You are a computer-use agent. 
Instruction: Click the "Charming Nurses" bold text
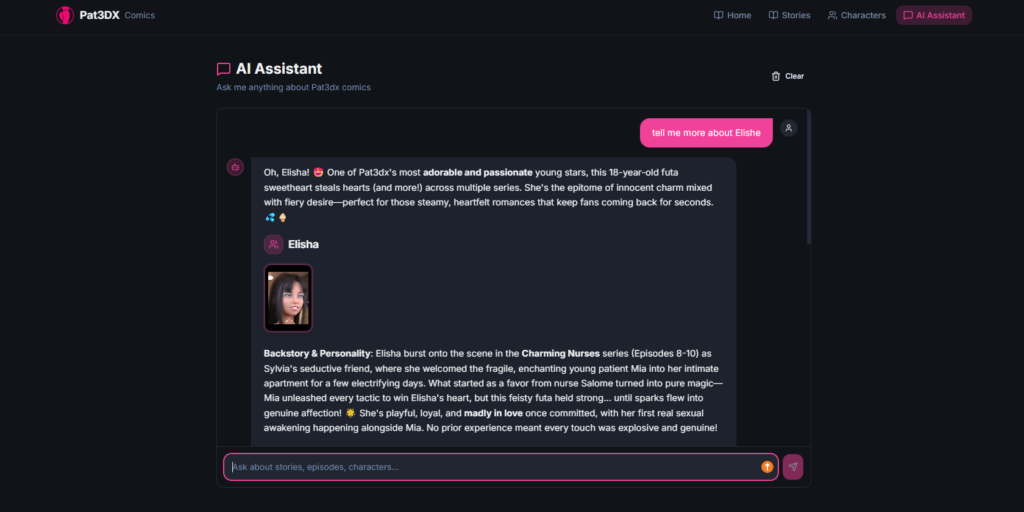560,353
